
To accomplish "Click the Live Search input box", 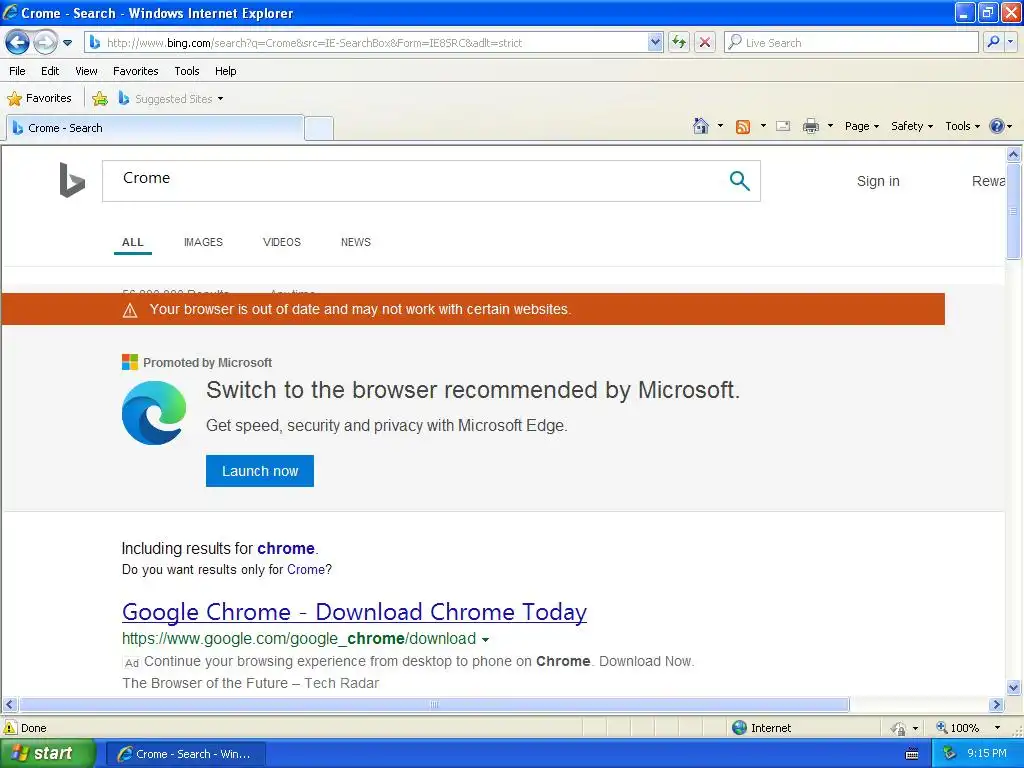I will (851, 42).
